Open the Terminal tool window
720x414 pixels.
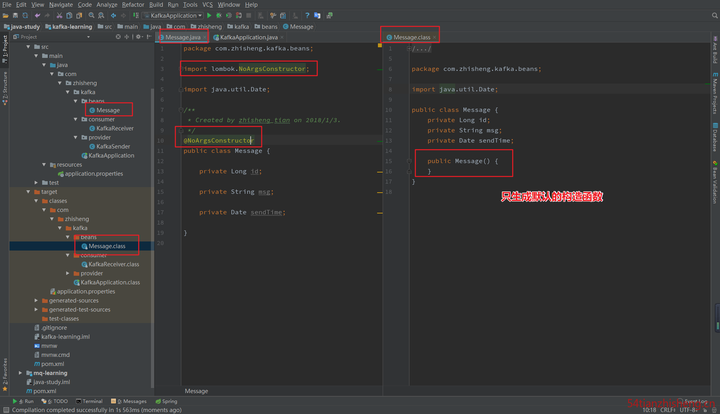pyautogui.click(x=89, y=401)
